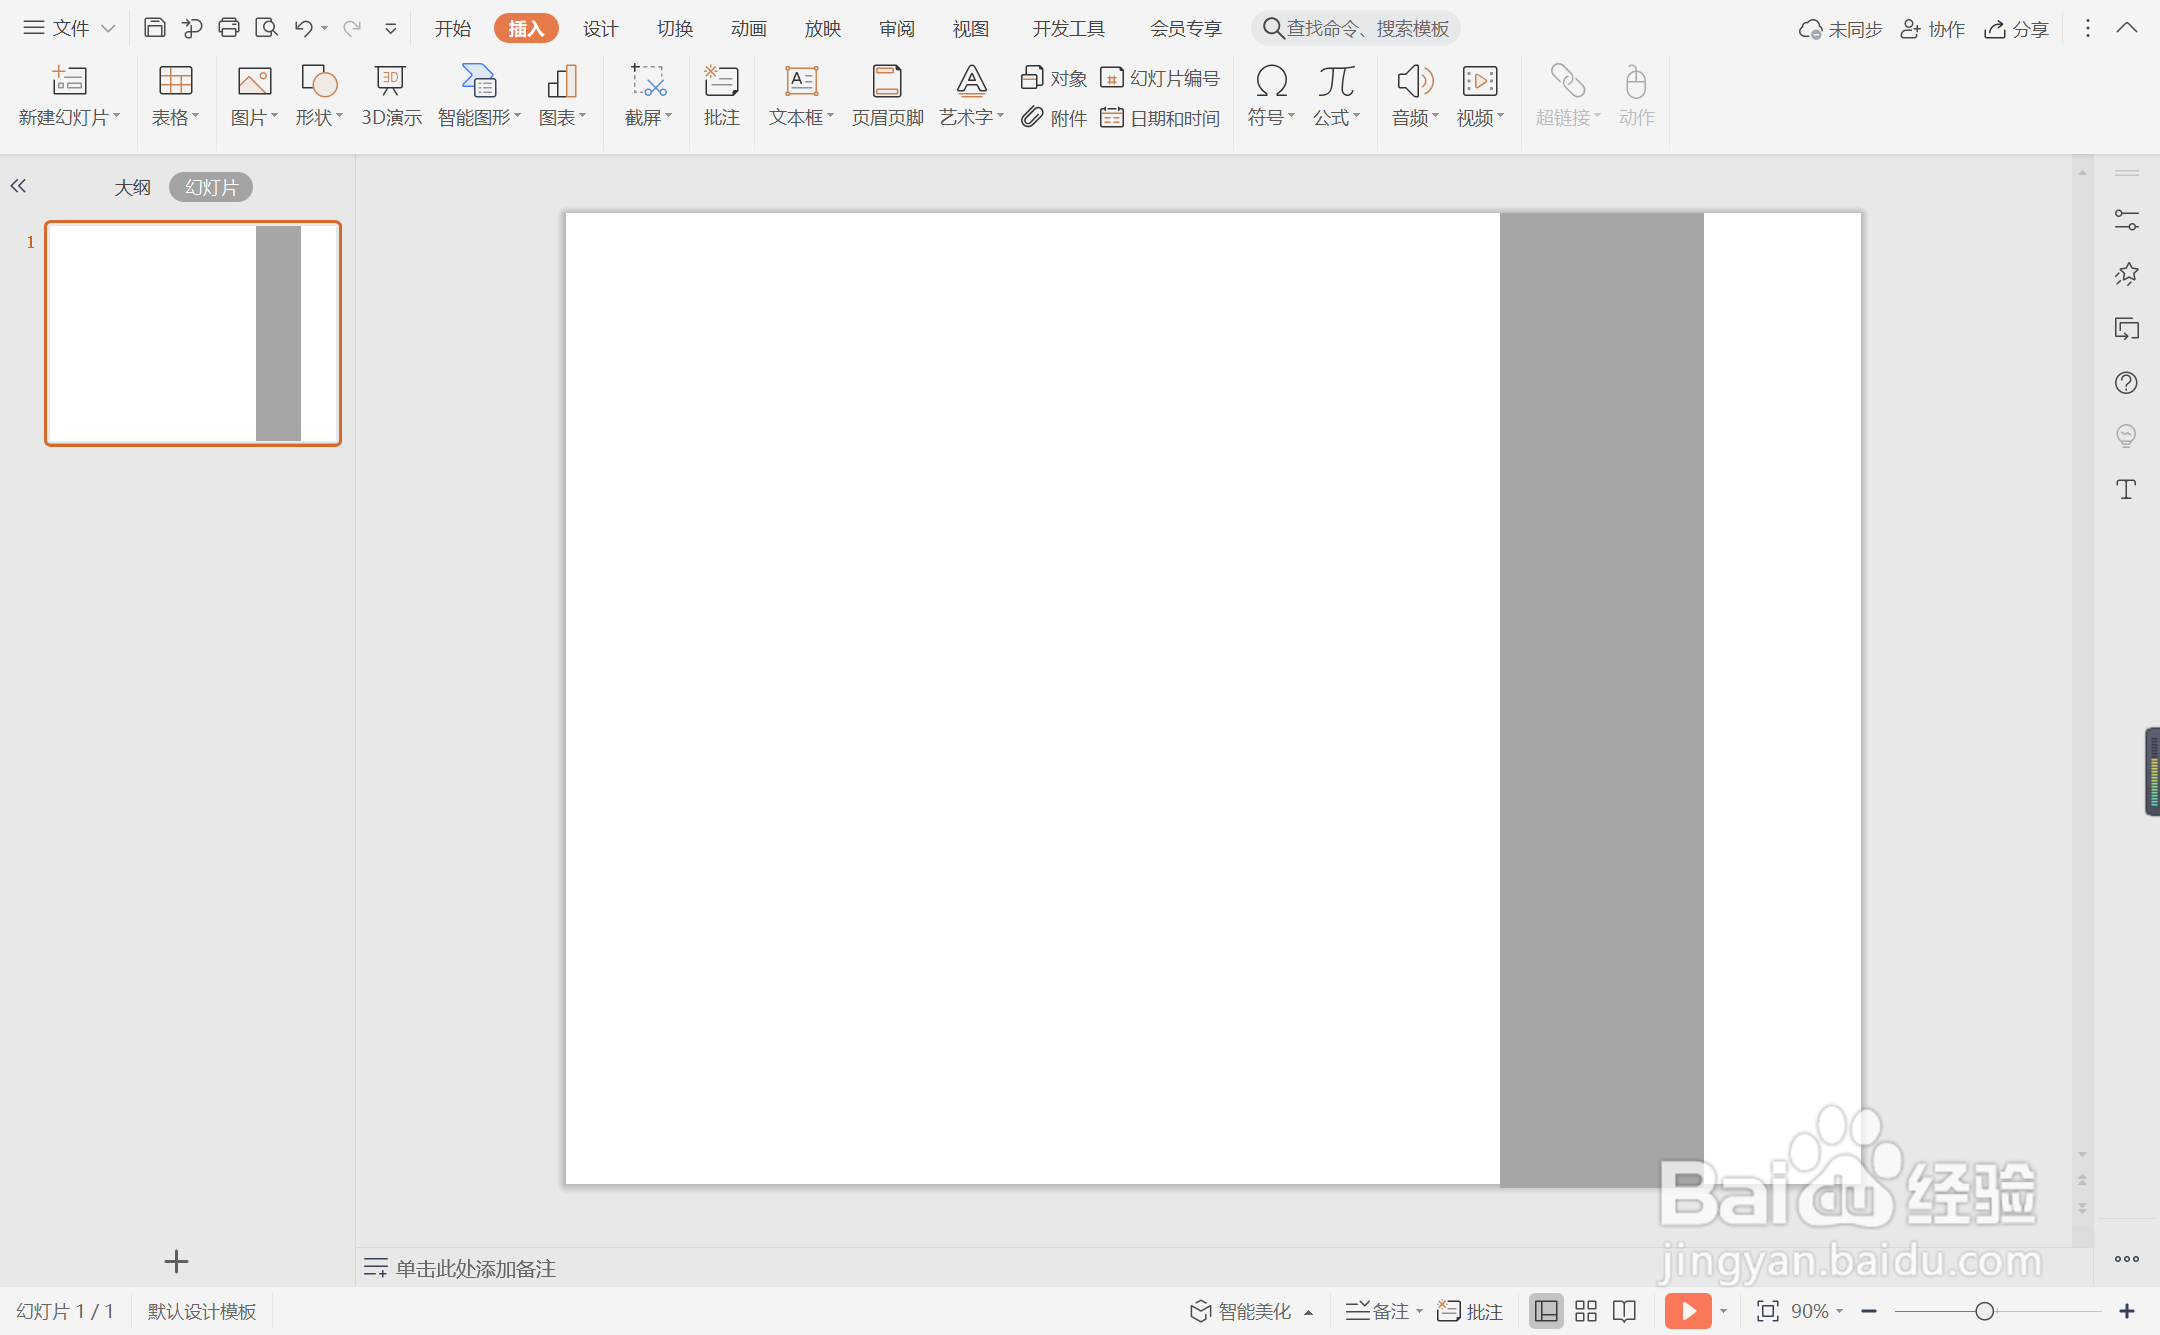Viewport: 2160px width, 1335px height.
Task: Start slideshow with orange play button
Action: pyautogui.click(x=1687, y=1311)
